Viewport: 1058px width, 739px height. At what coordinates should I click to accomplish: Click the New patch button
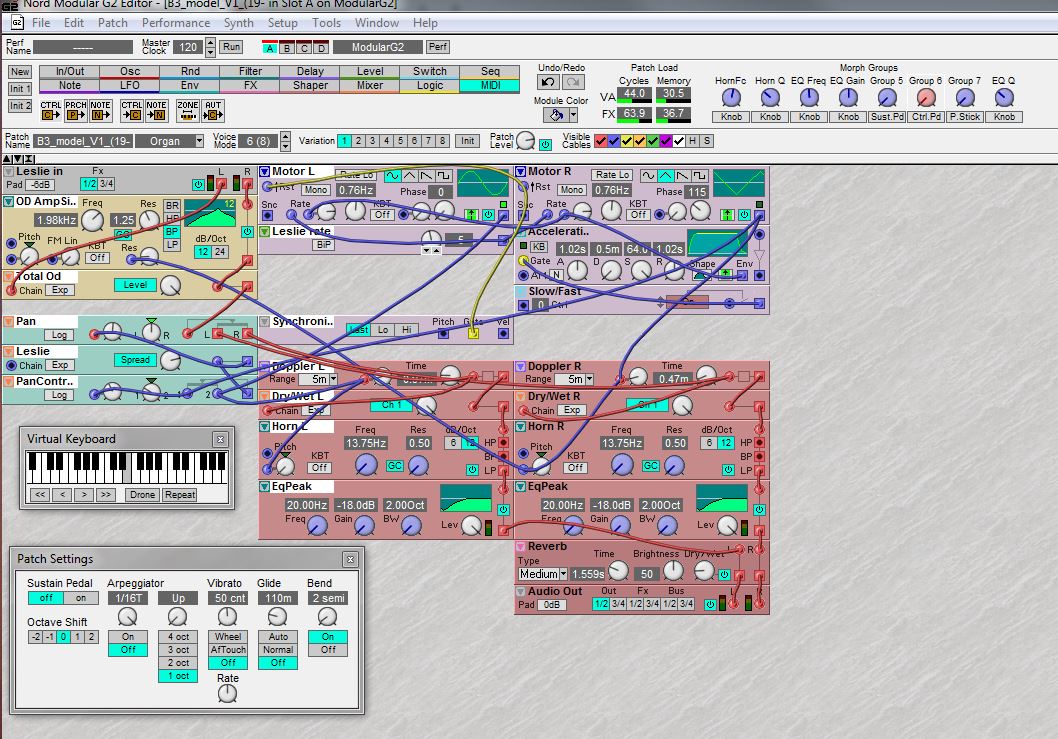(20, 72)
